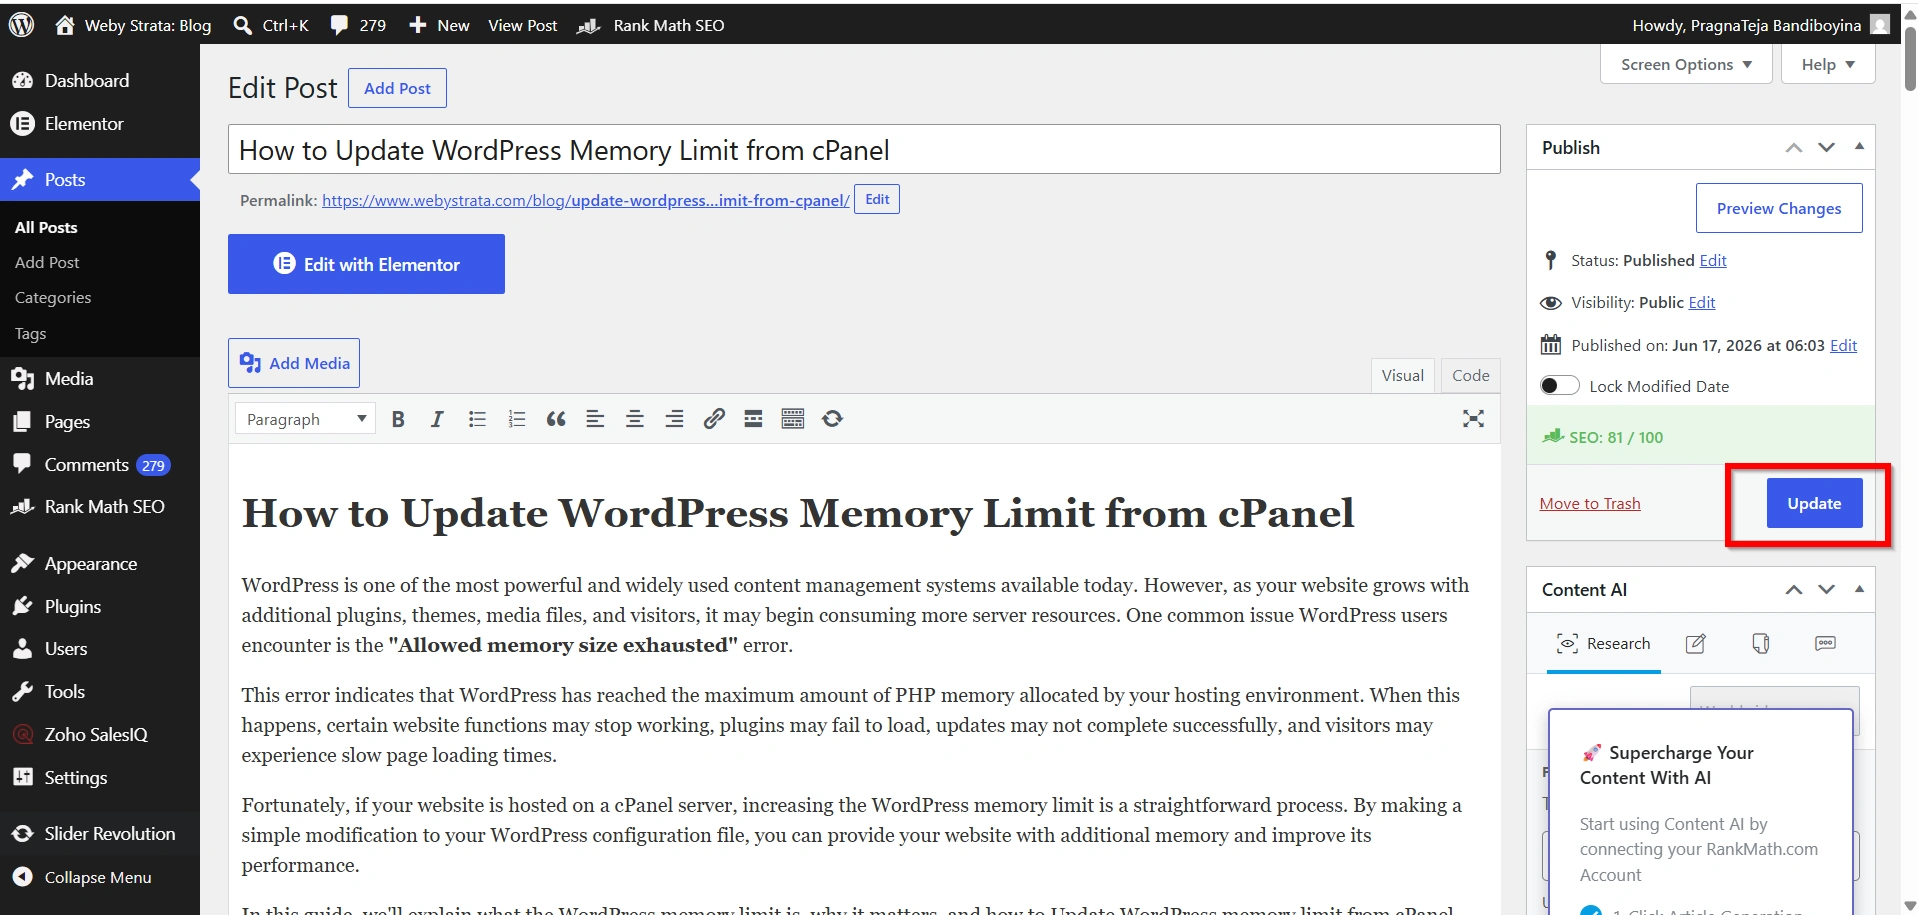Insert a bulleted list
The height and width of the screenshot is (915, 1918).
click(x=477, y=419)
